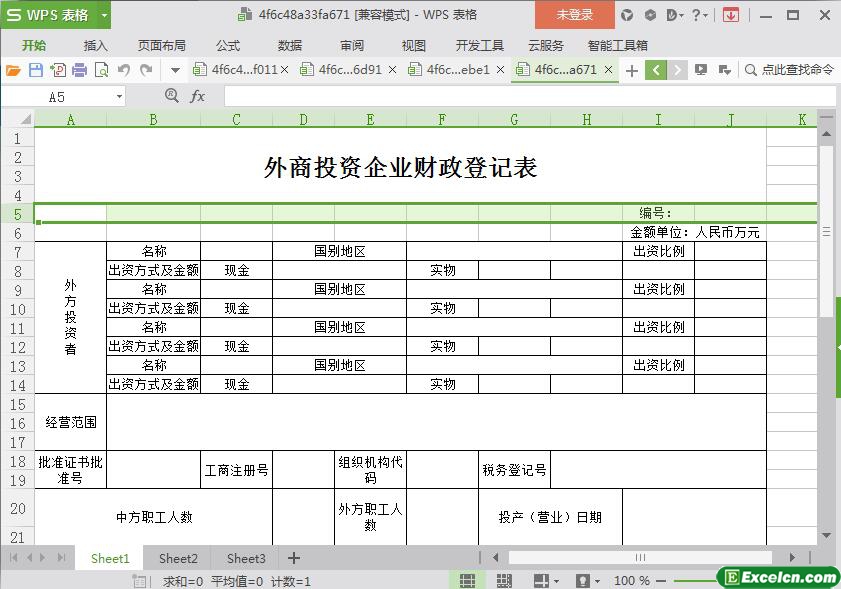Switch to Page Break preview view icon
Image resolution: width=841 pixels, height=589 pixels.
[x=504, y=580]
